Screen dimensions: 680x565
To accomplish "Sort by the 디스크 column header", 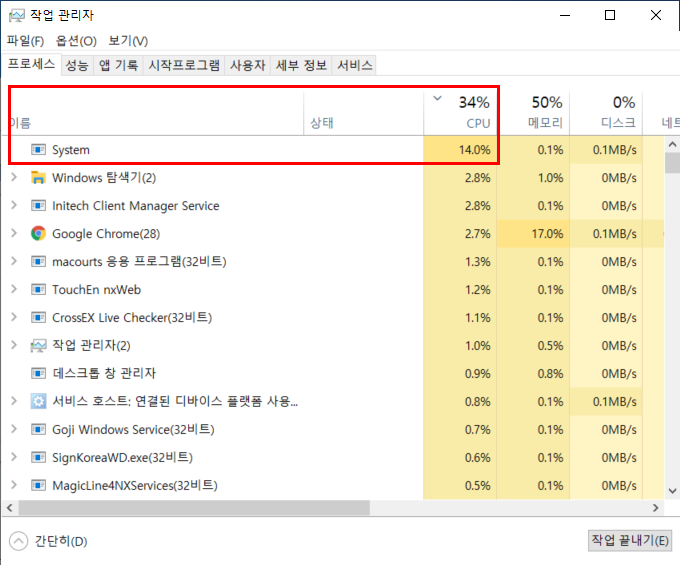I will click(x=606, y=113).
